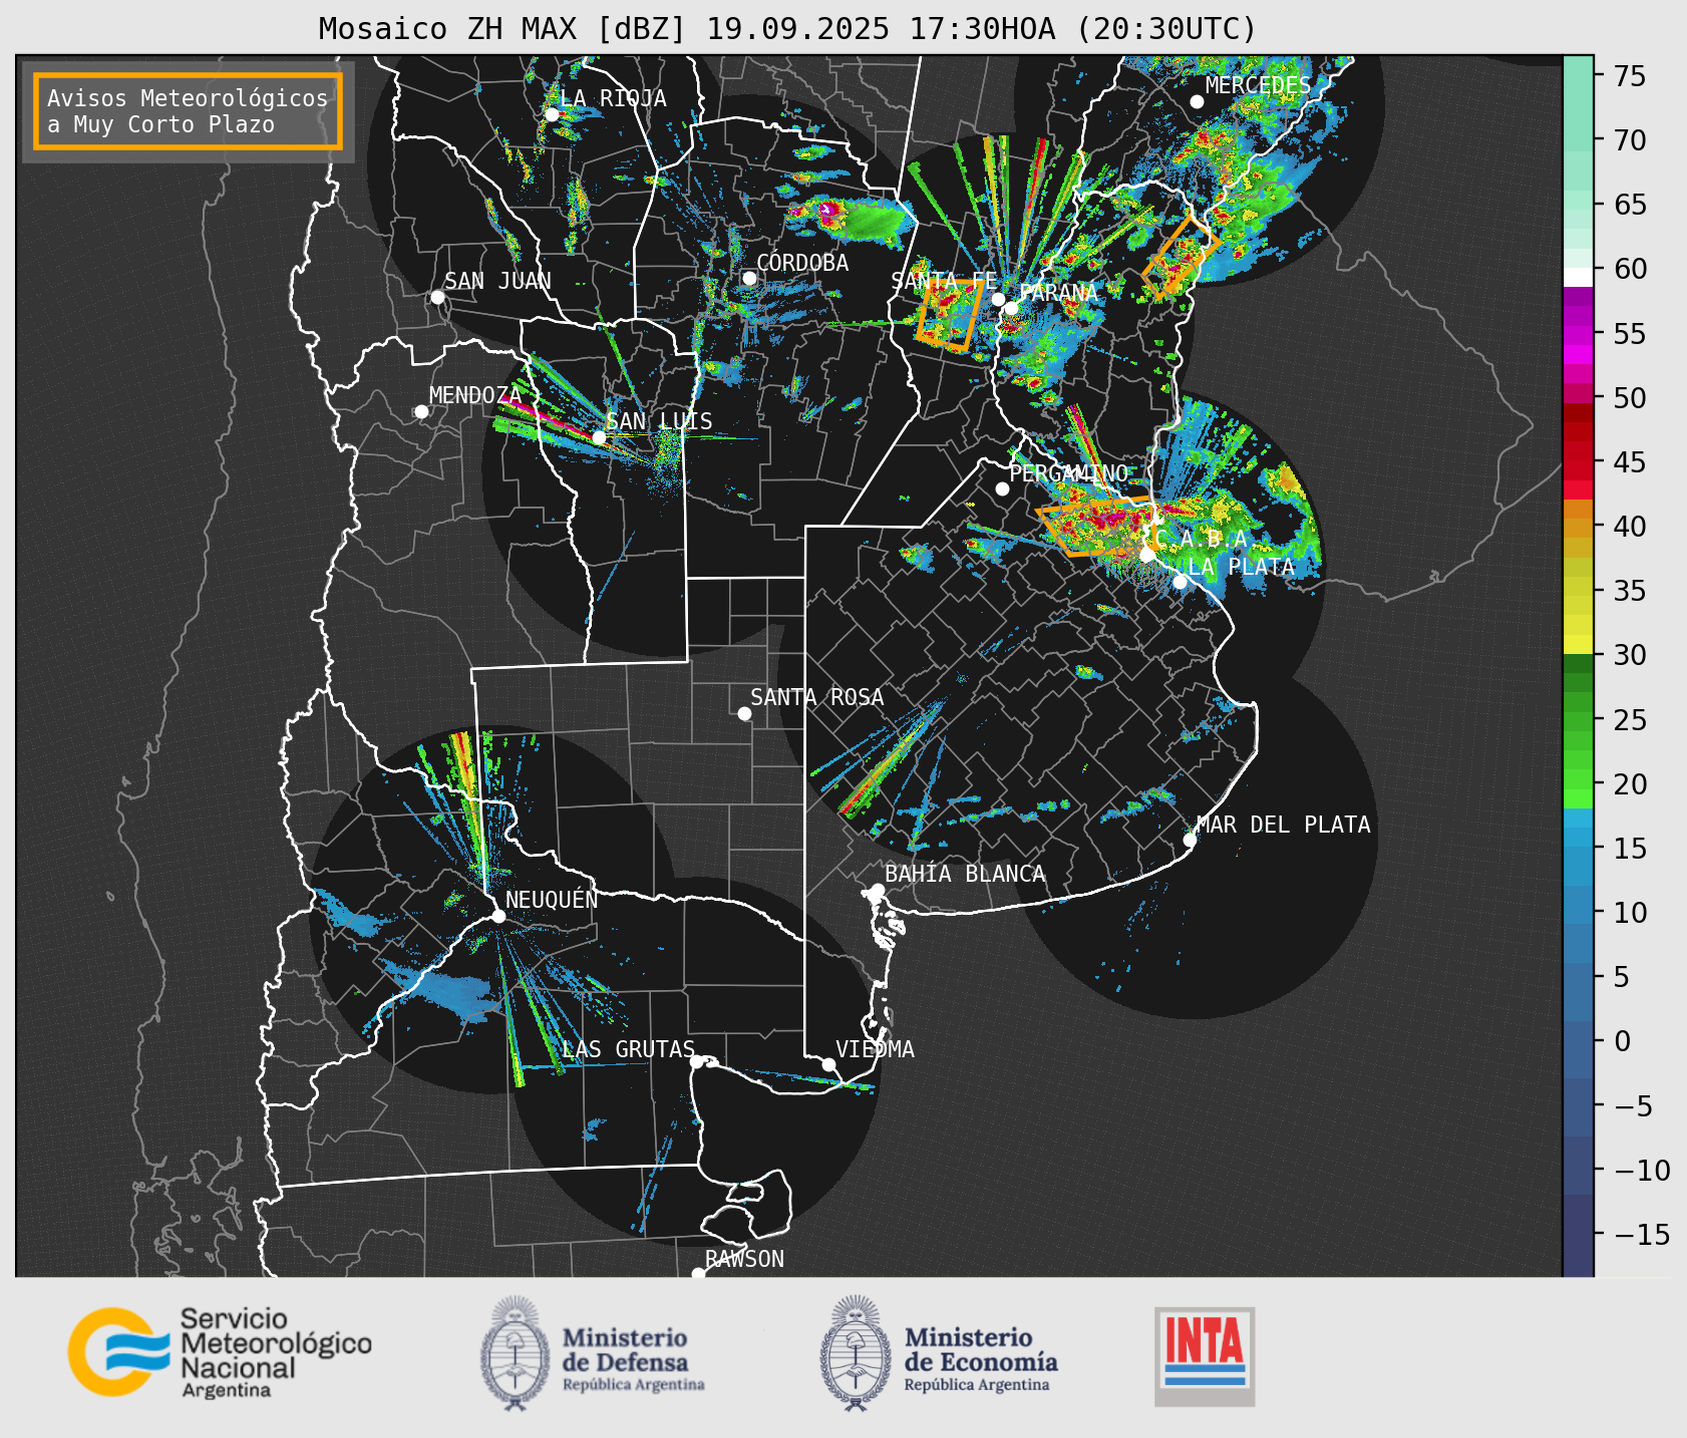Viewport: 1687px width, 1438px height.
Task: Click the SAN JUAN city marker dot
Action: pos(437,297)
